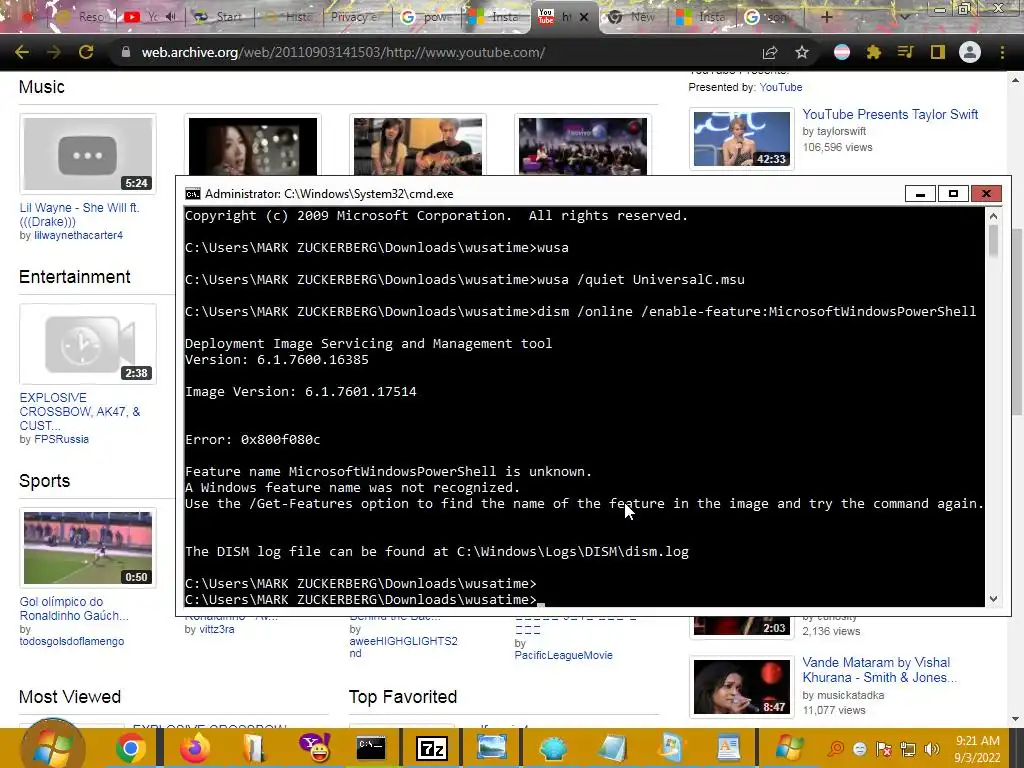Switch to the 'New' Chrome tab

click(x=632, y=16)
